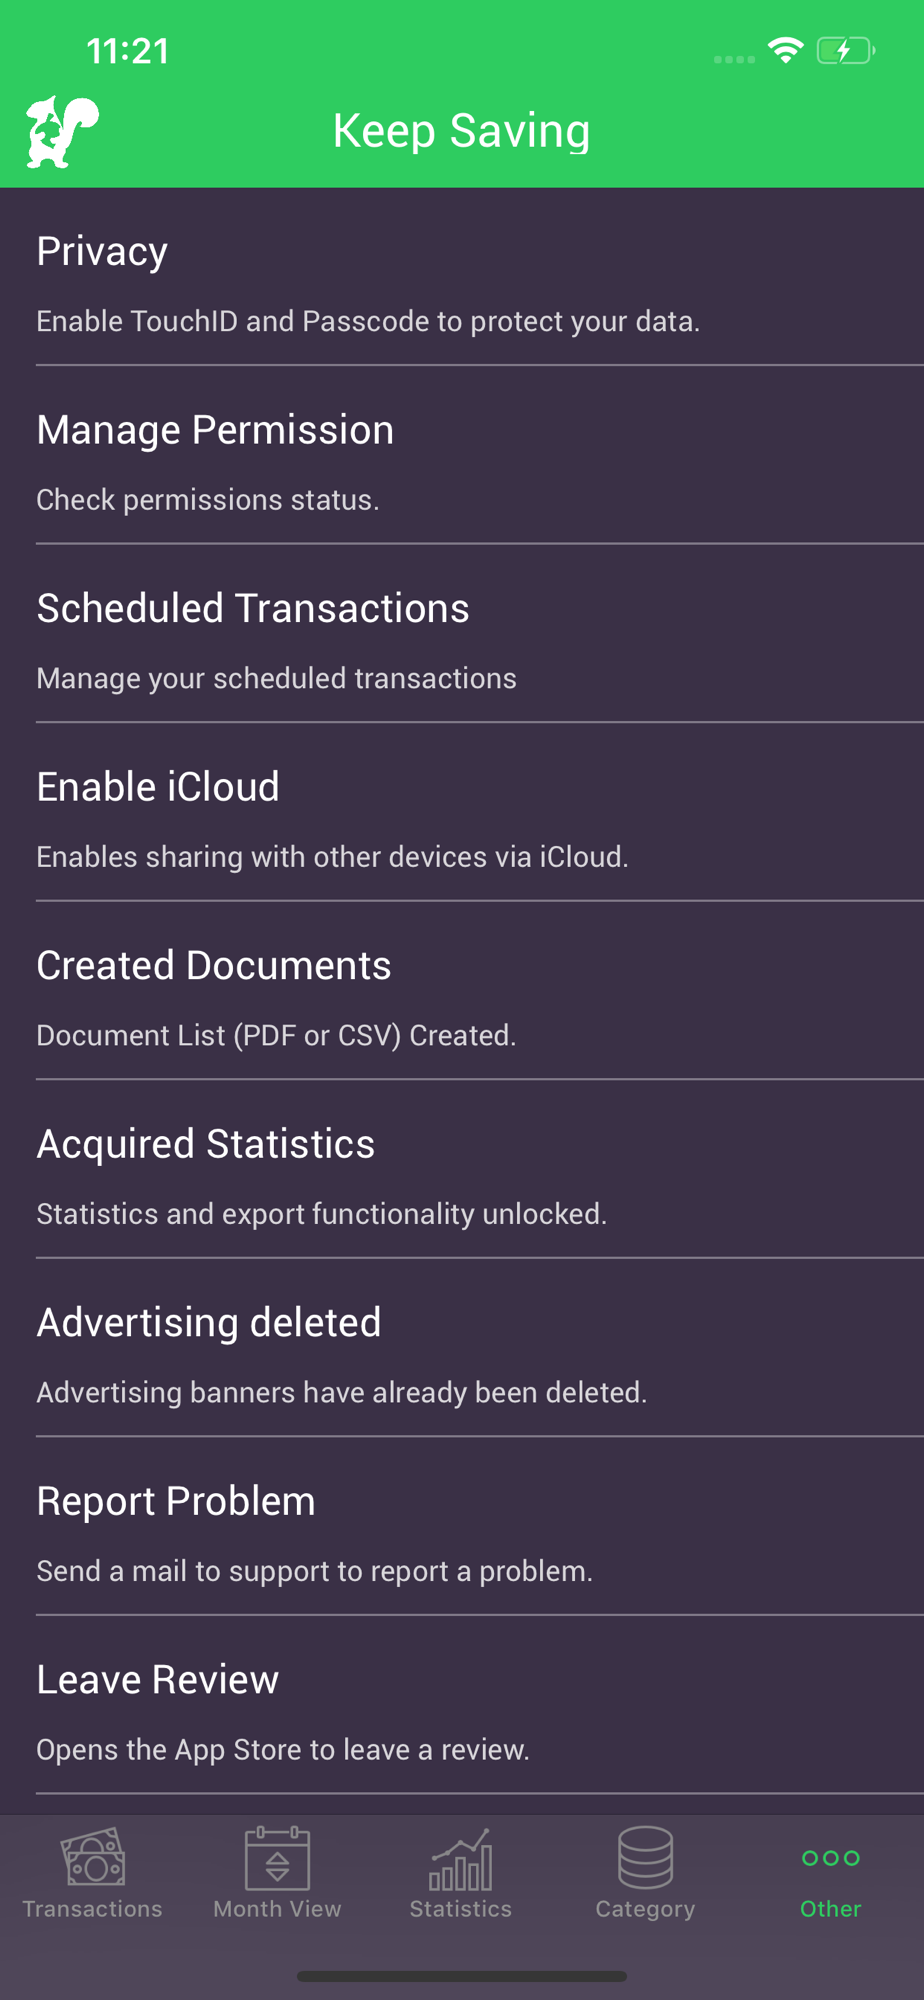Open Scheduled Transactions

pyautogui.click(x=462, y=634)
